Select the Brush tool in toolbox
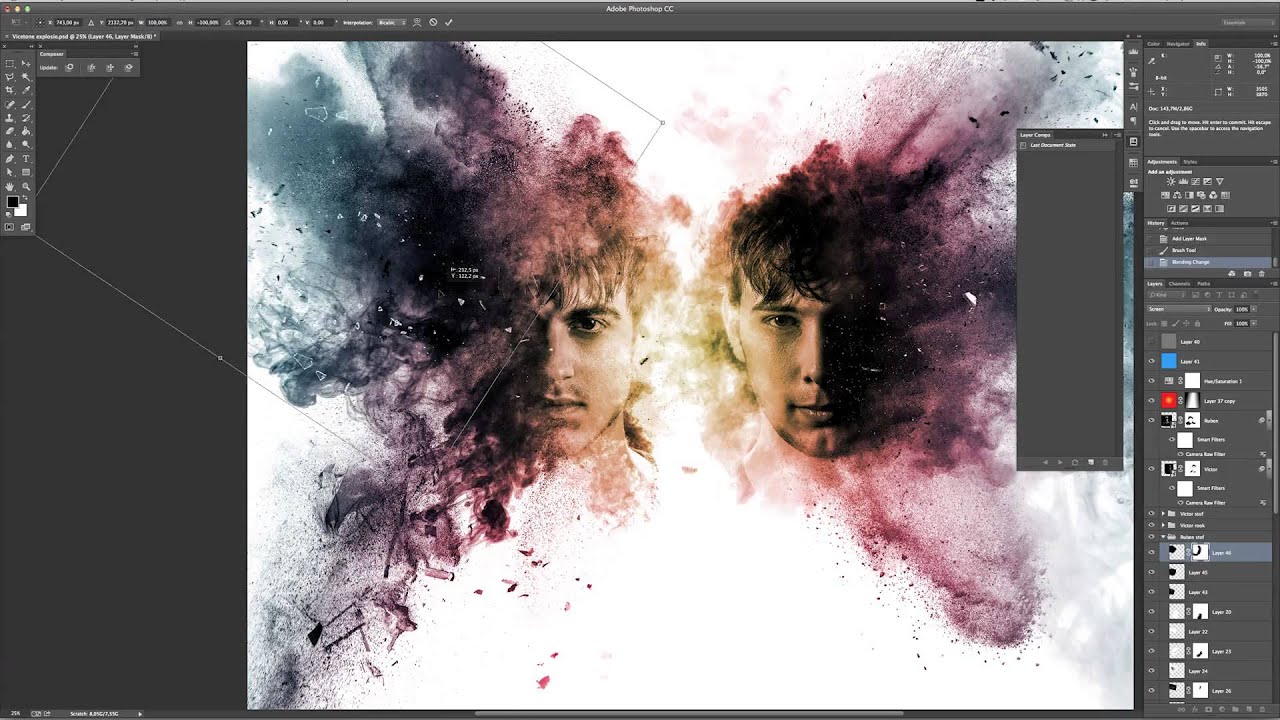 click(26, 104)
